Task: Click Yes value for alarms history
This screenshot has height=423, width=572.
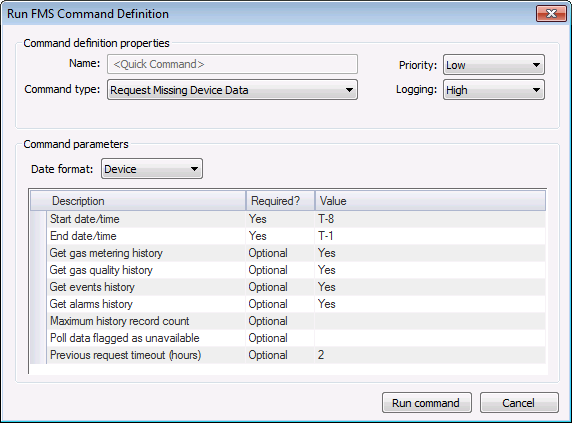Action: [430, 304]
